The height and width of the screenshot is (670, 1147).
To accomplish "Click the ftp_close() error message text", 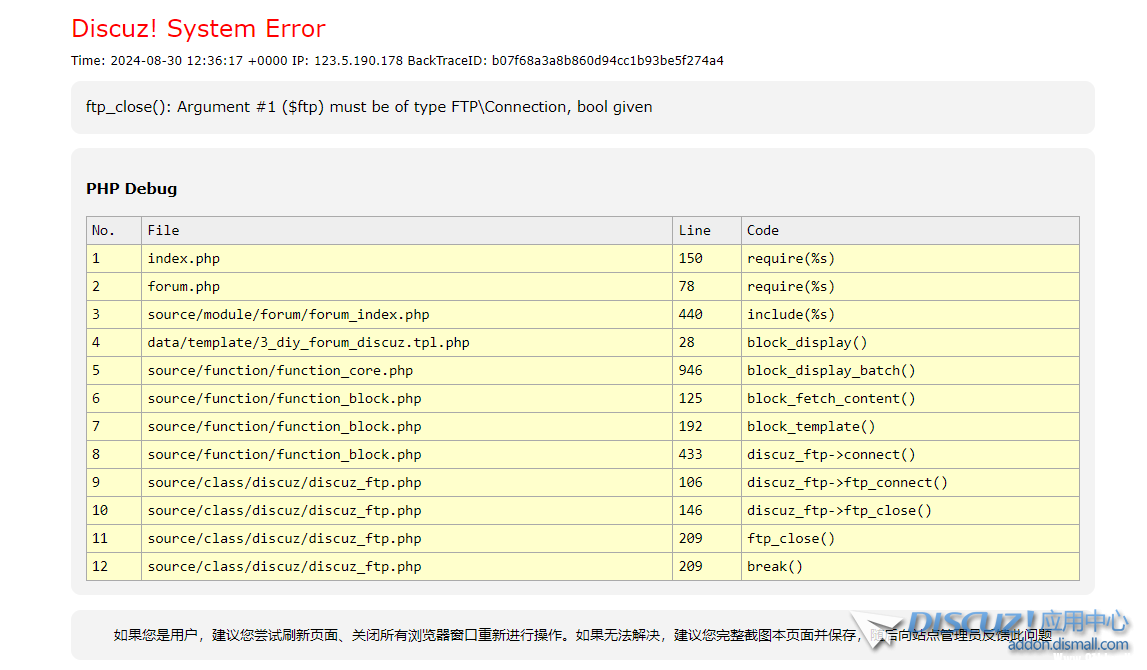I will coord(369,107).
